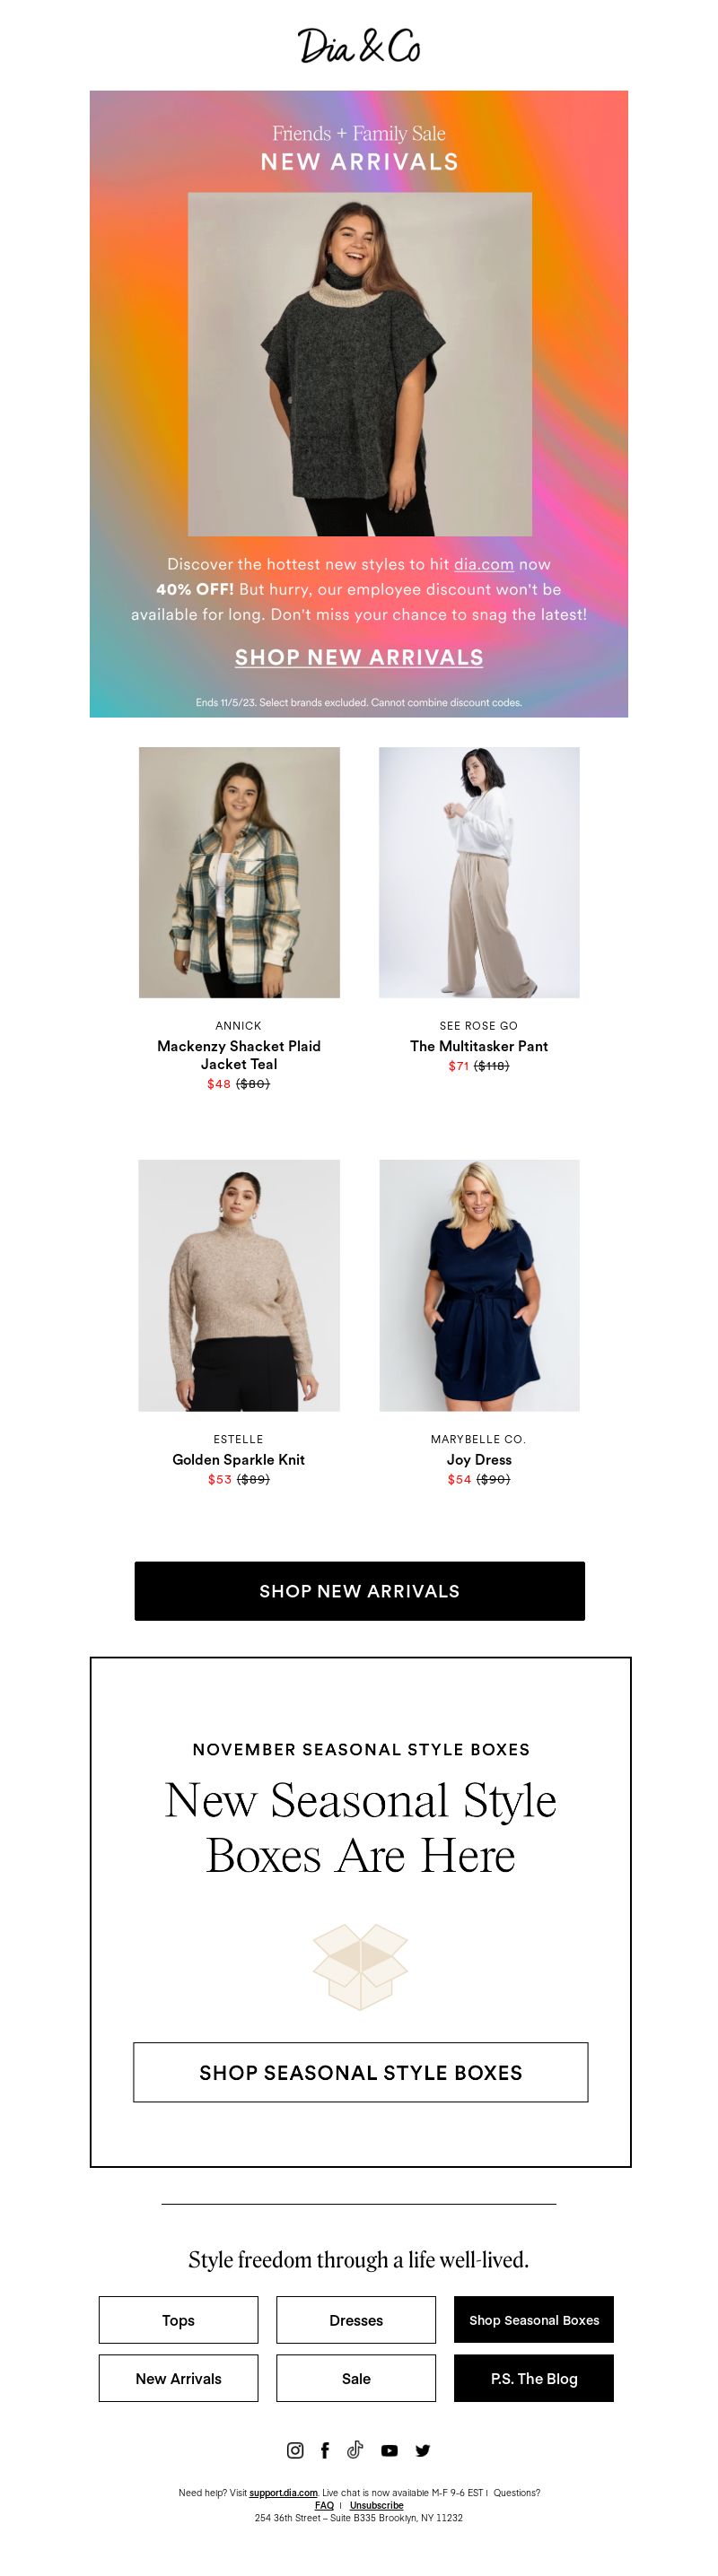The height and width of the screenshot is (2576, 718).
Task: Click the Dia & Co logo
Action: point(359,46)
